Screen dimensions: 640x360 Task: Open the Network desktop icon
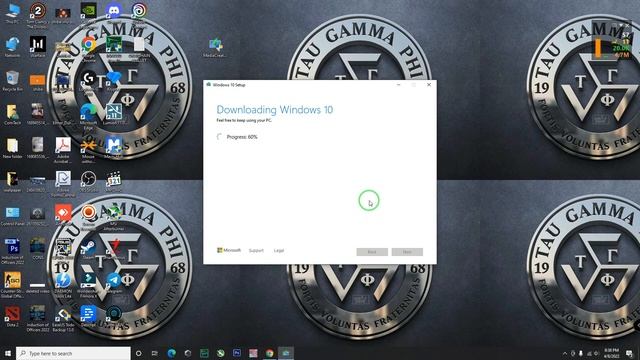point(12,47)
